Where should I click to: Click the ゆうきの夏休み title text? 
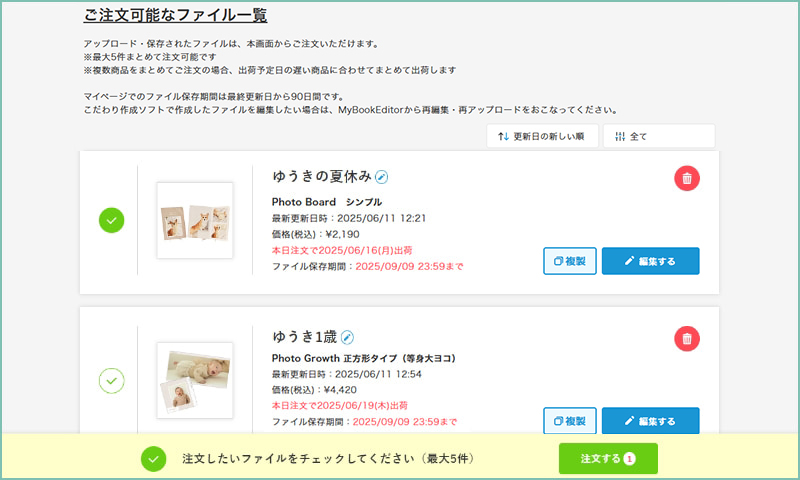point(322,176)
